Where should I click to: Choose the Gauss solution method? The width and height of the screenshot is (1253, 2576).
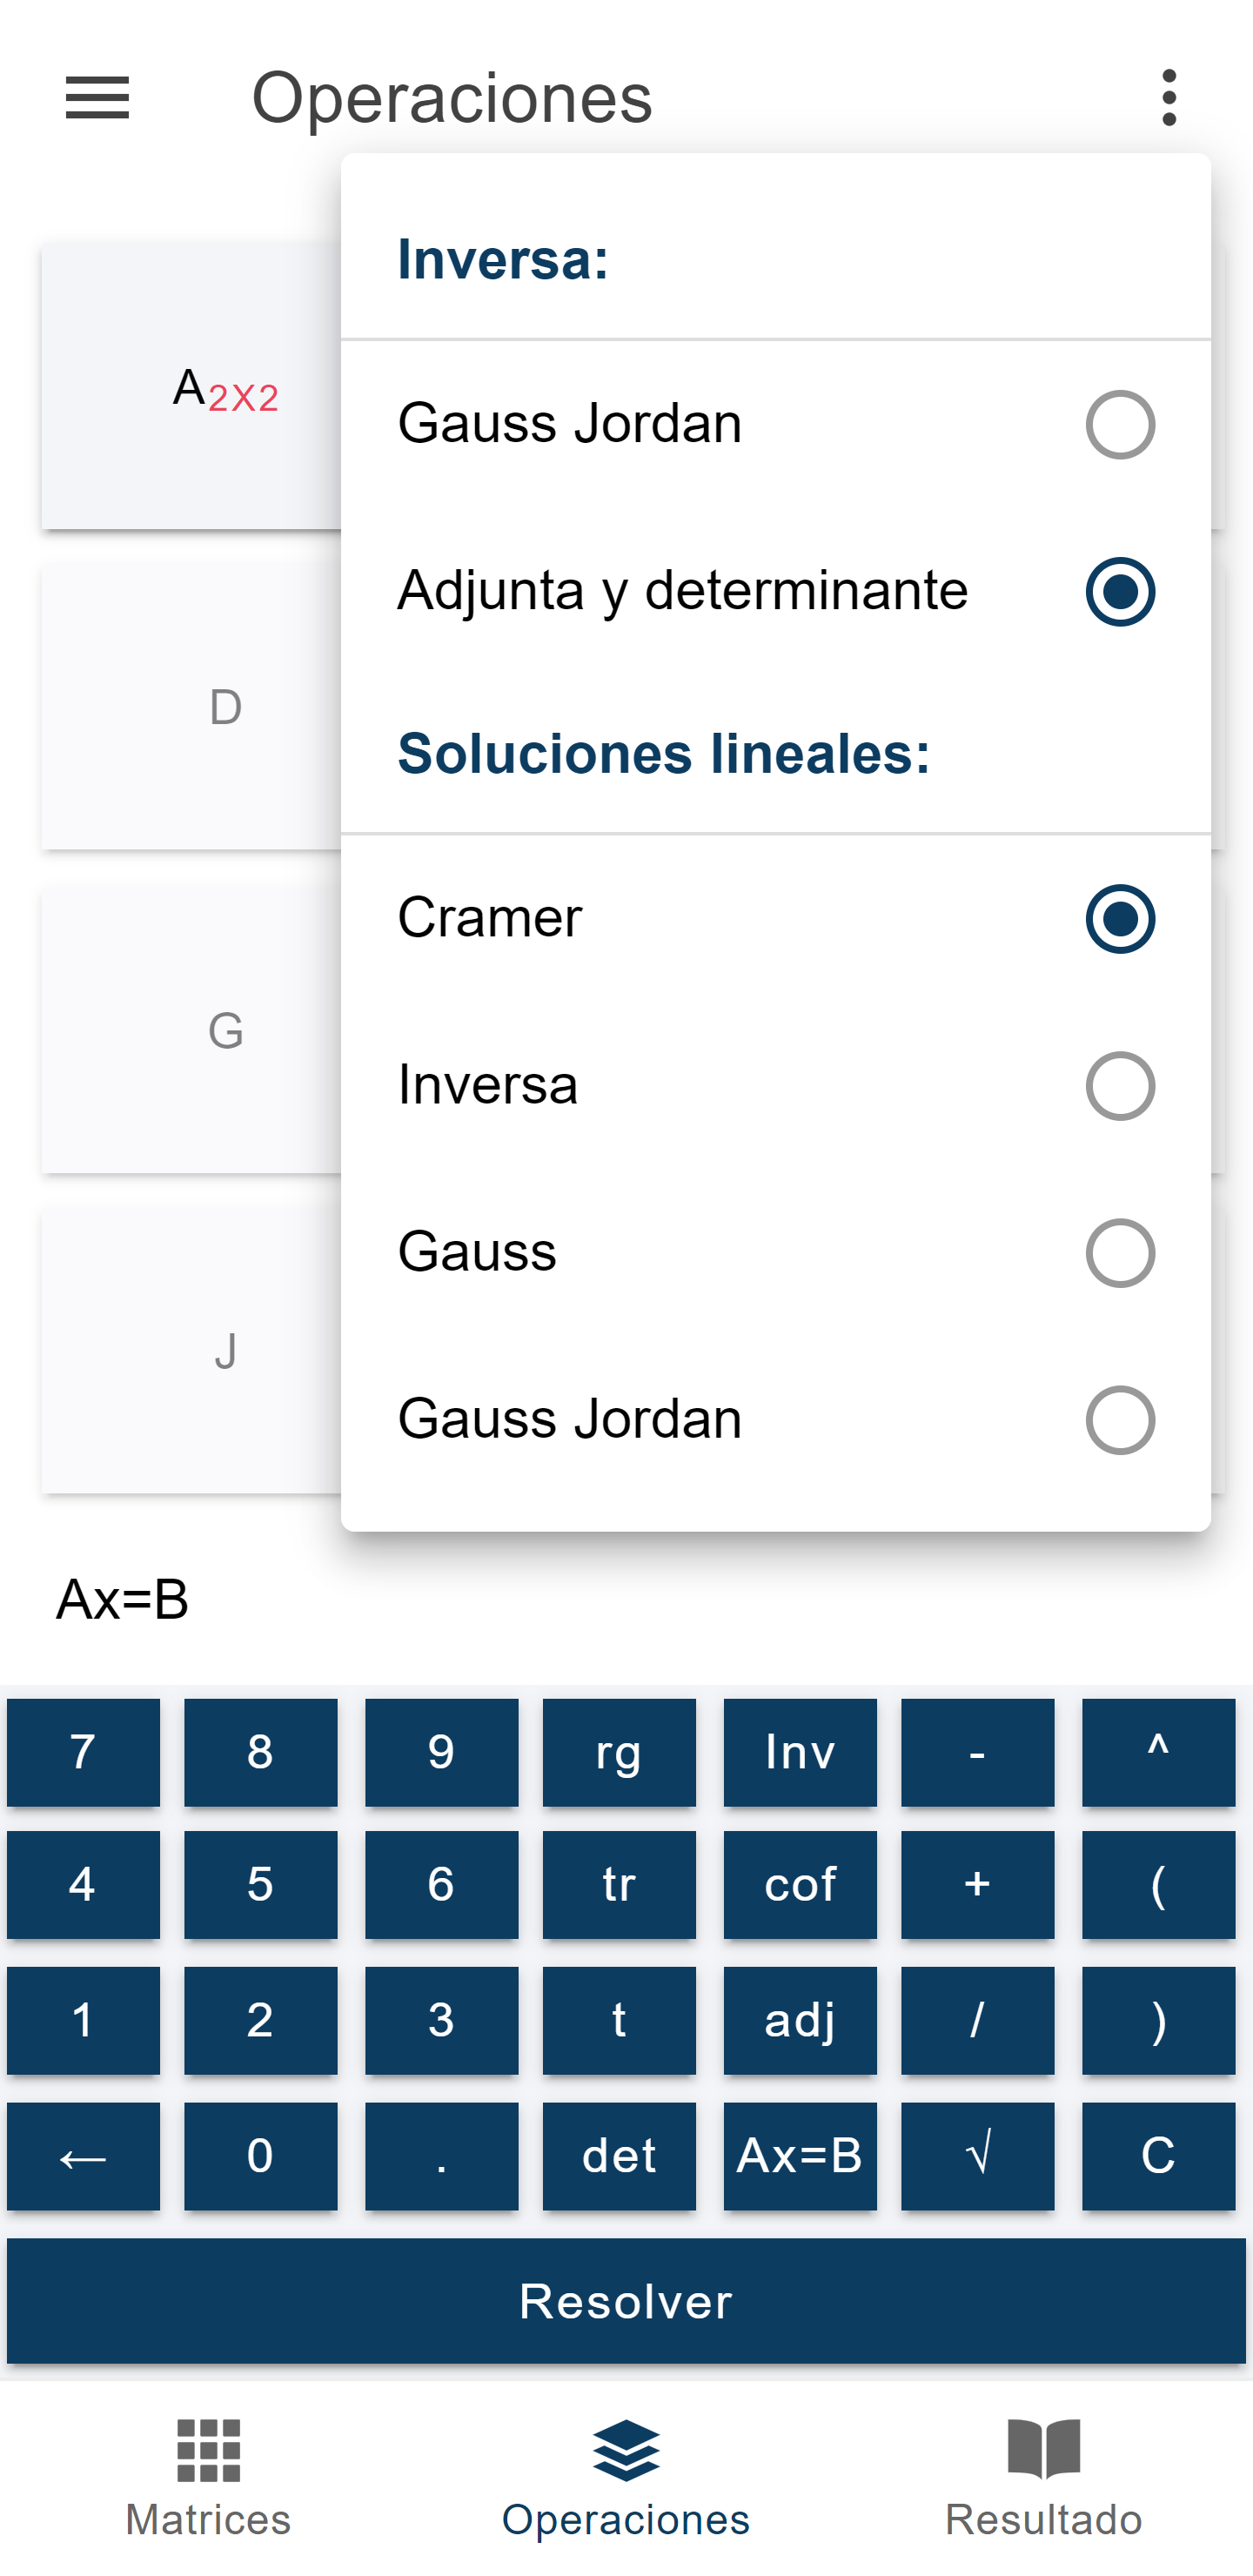point(775,1252)
